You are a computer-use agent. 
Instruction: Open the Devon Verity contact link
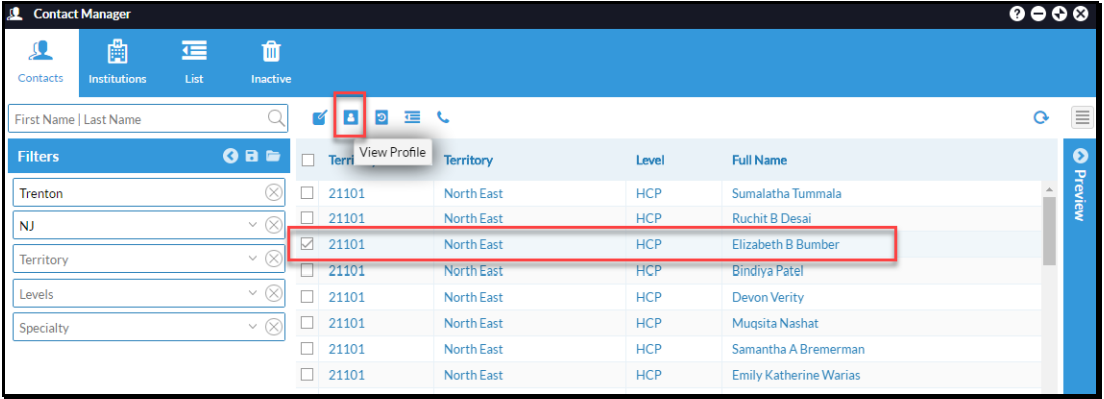coord(767,297)
